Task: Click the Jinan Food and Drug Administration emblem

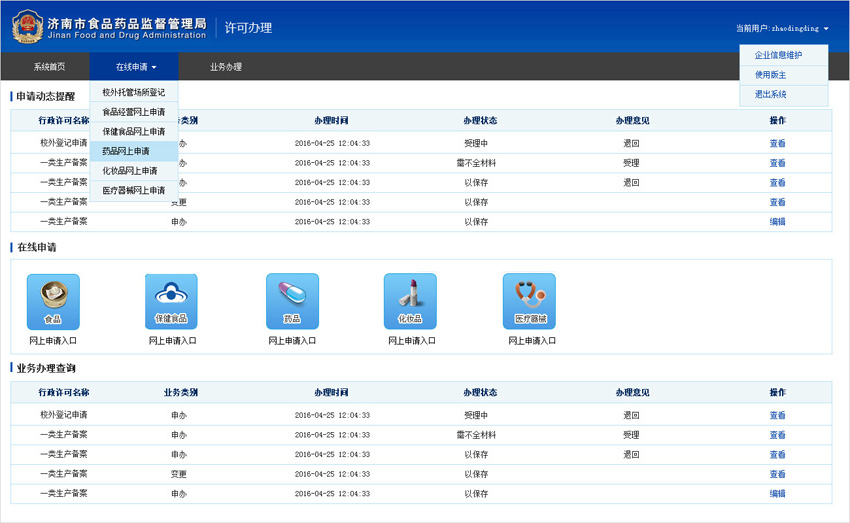Action: pos(27,27)
